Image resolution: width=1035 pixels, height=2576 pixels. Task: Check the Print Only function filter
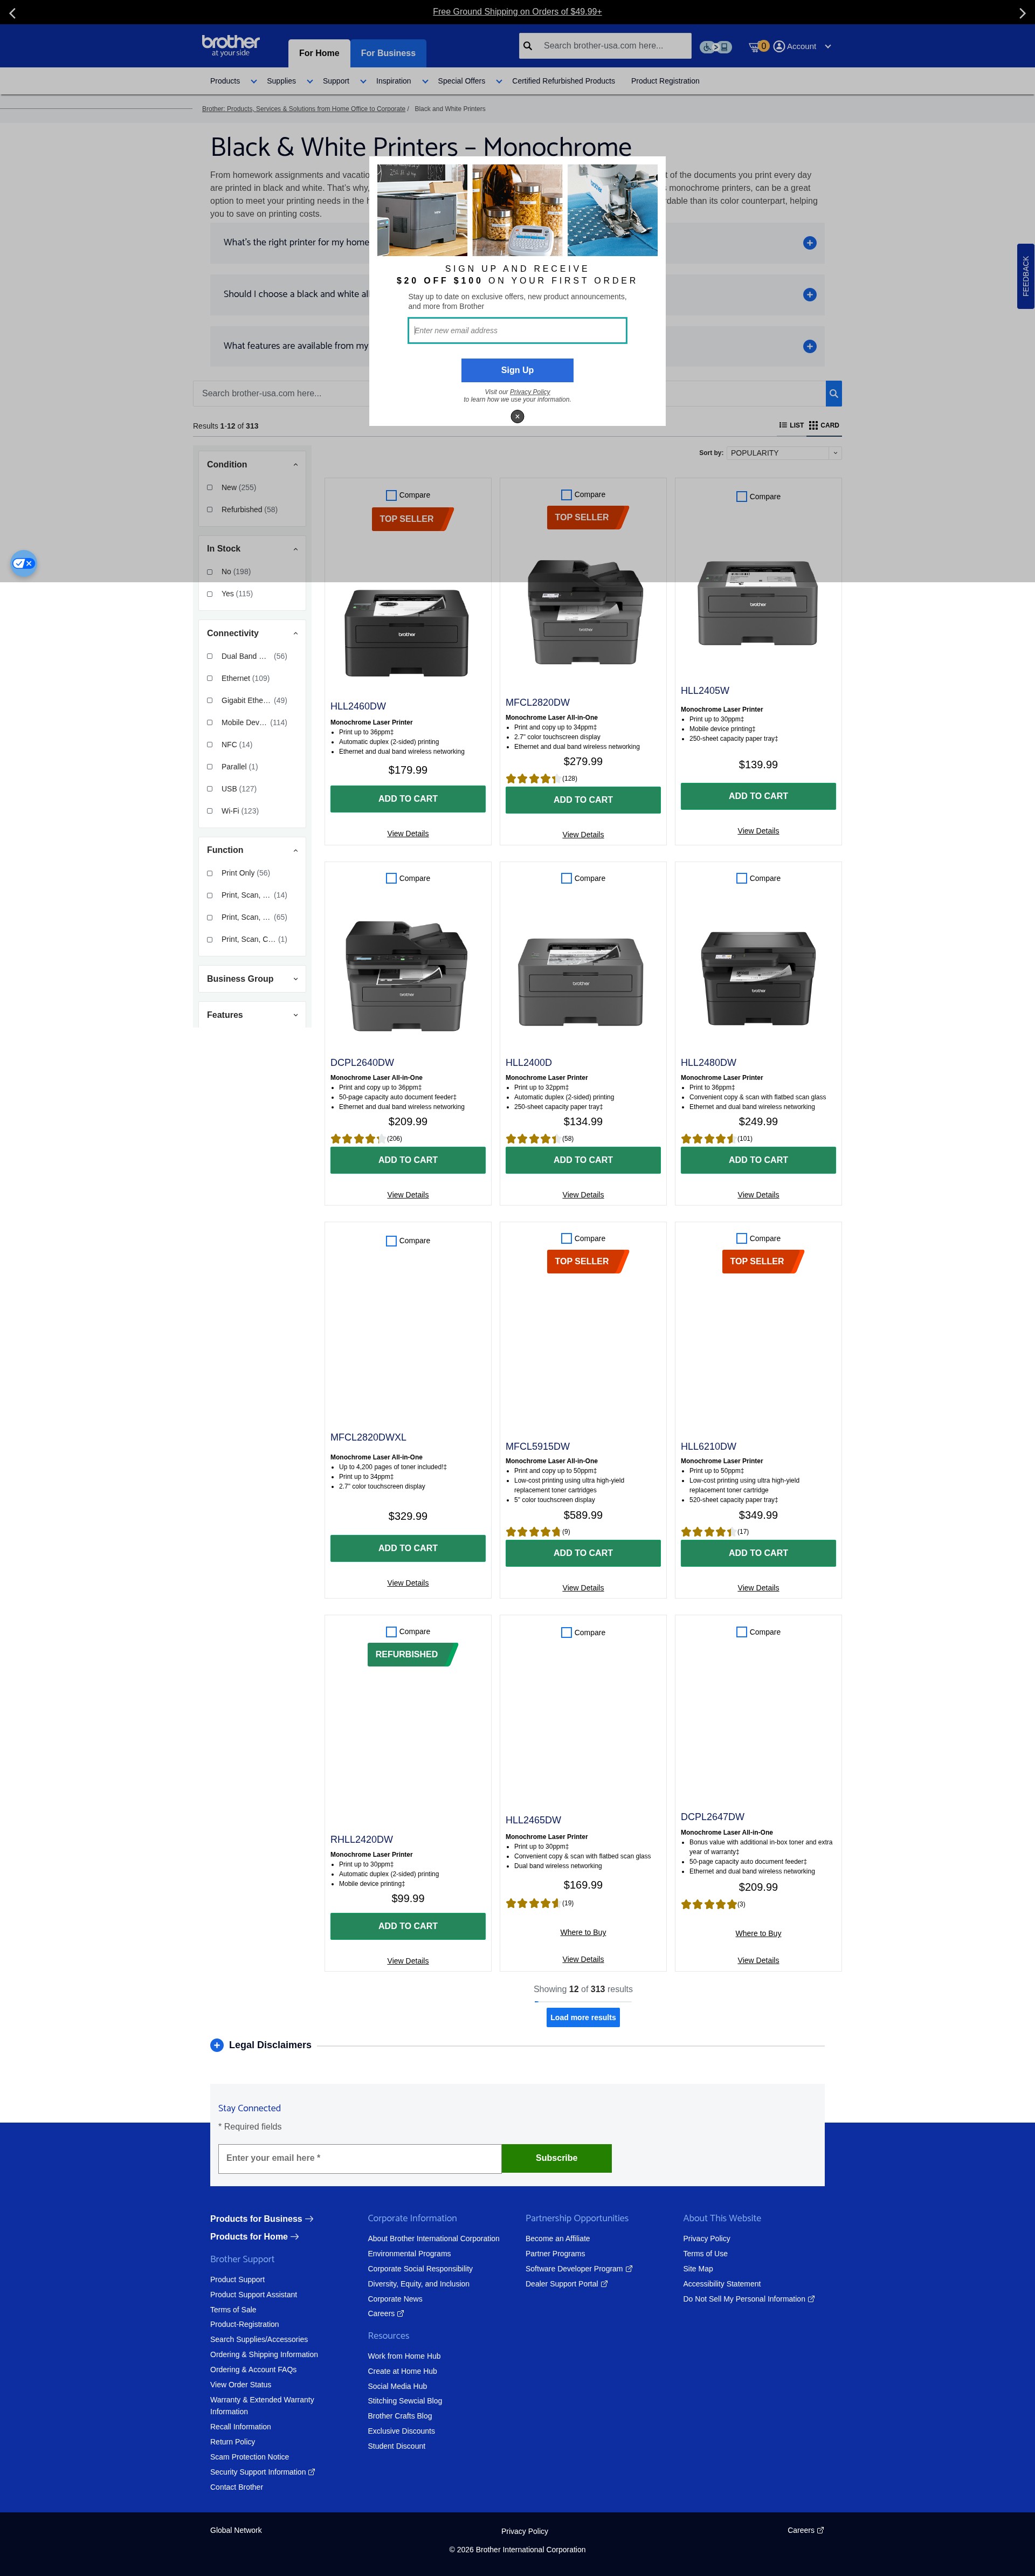click(210, 873)
